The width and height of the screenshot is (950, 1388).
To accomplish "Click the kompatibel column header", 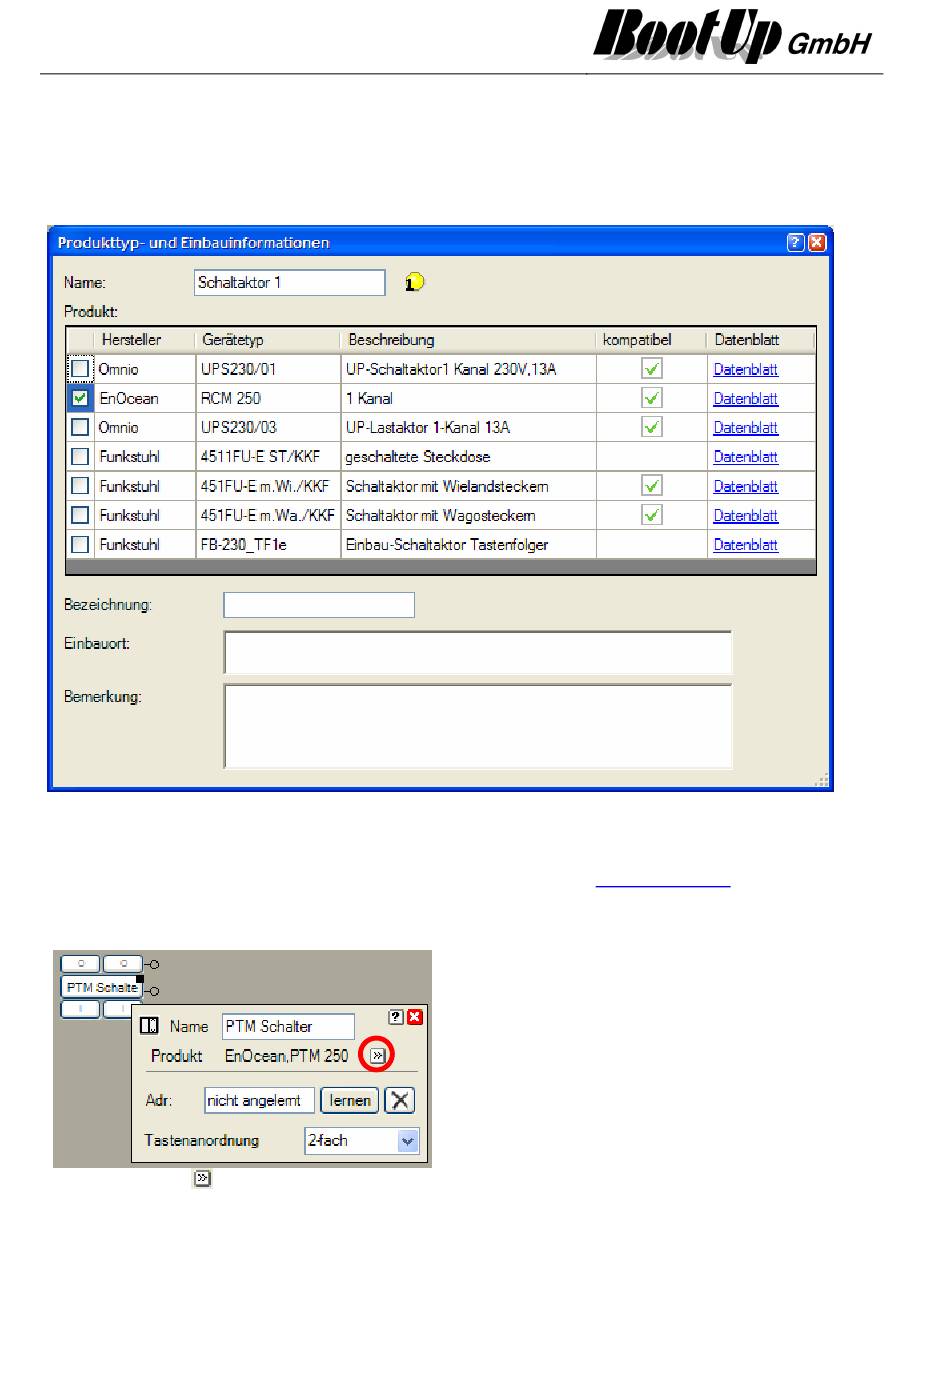I will coord(652,340).
